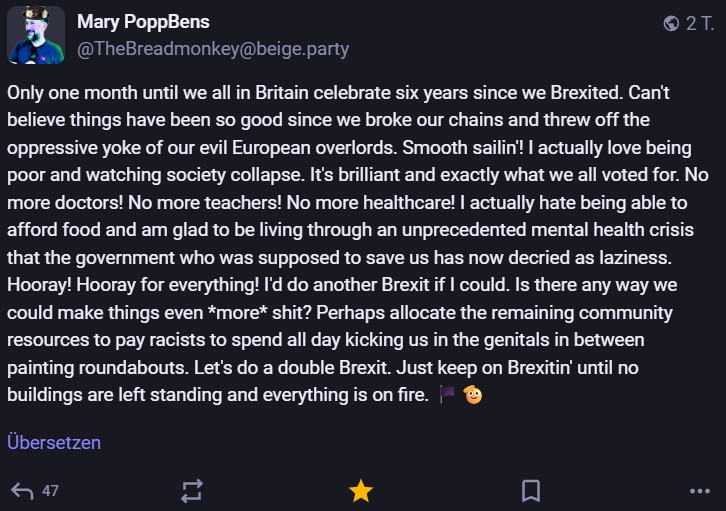Boost this post with the repost icon
726x511 pixels.
[x=191, y=490]
